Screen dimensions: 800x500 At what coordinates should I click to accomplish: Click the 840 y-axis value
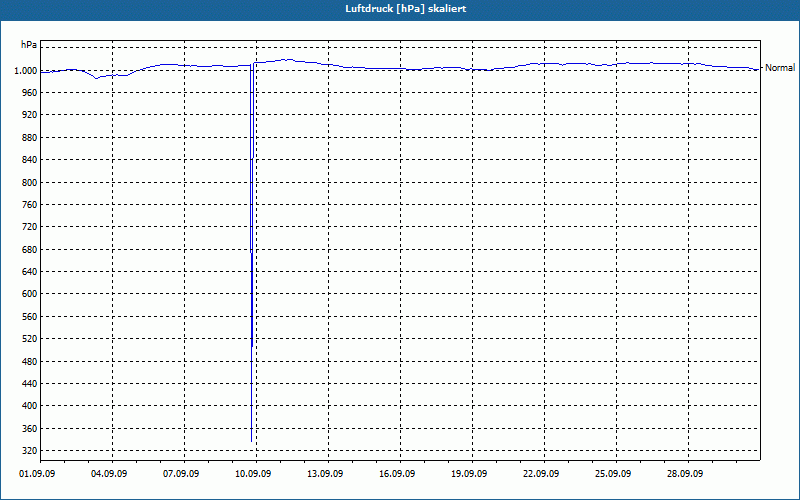click(30, 160)
